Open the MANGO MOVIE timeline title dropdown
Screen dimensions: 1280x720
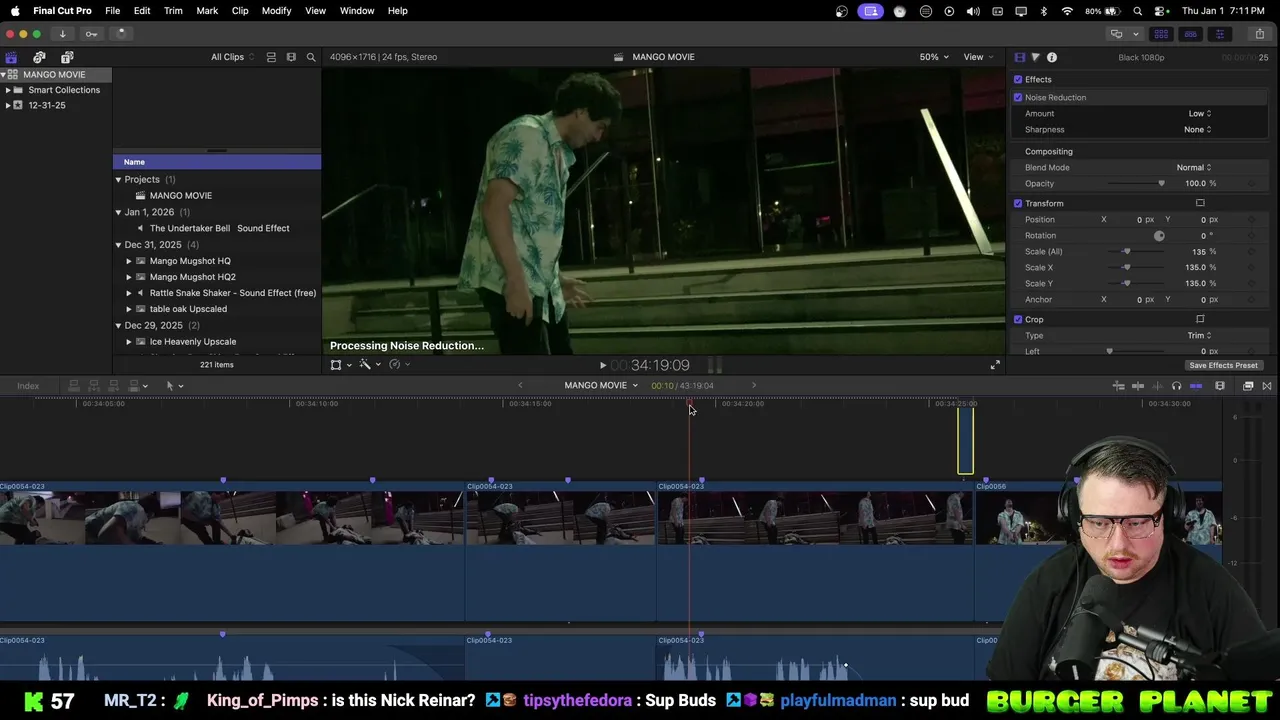600,386
